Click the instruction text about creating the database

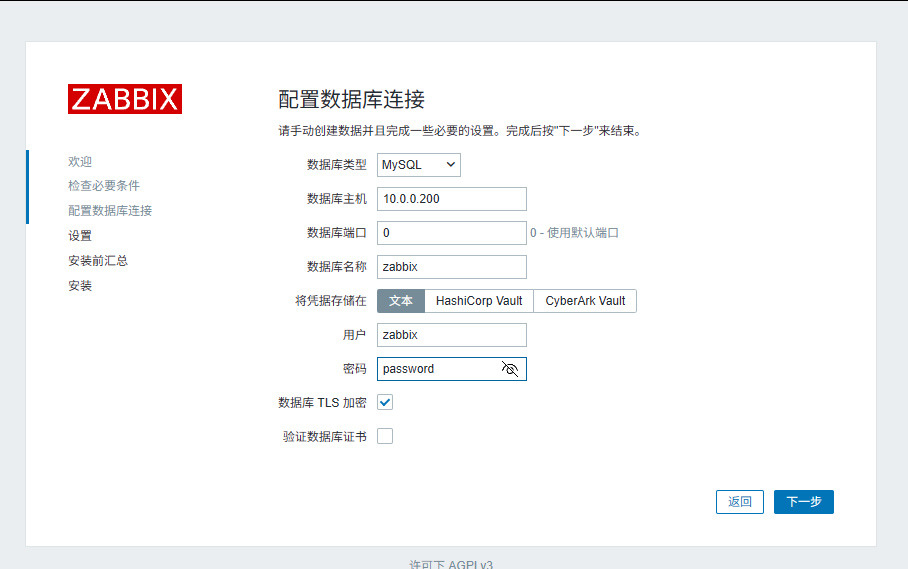(x=461, y=131)
